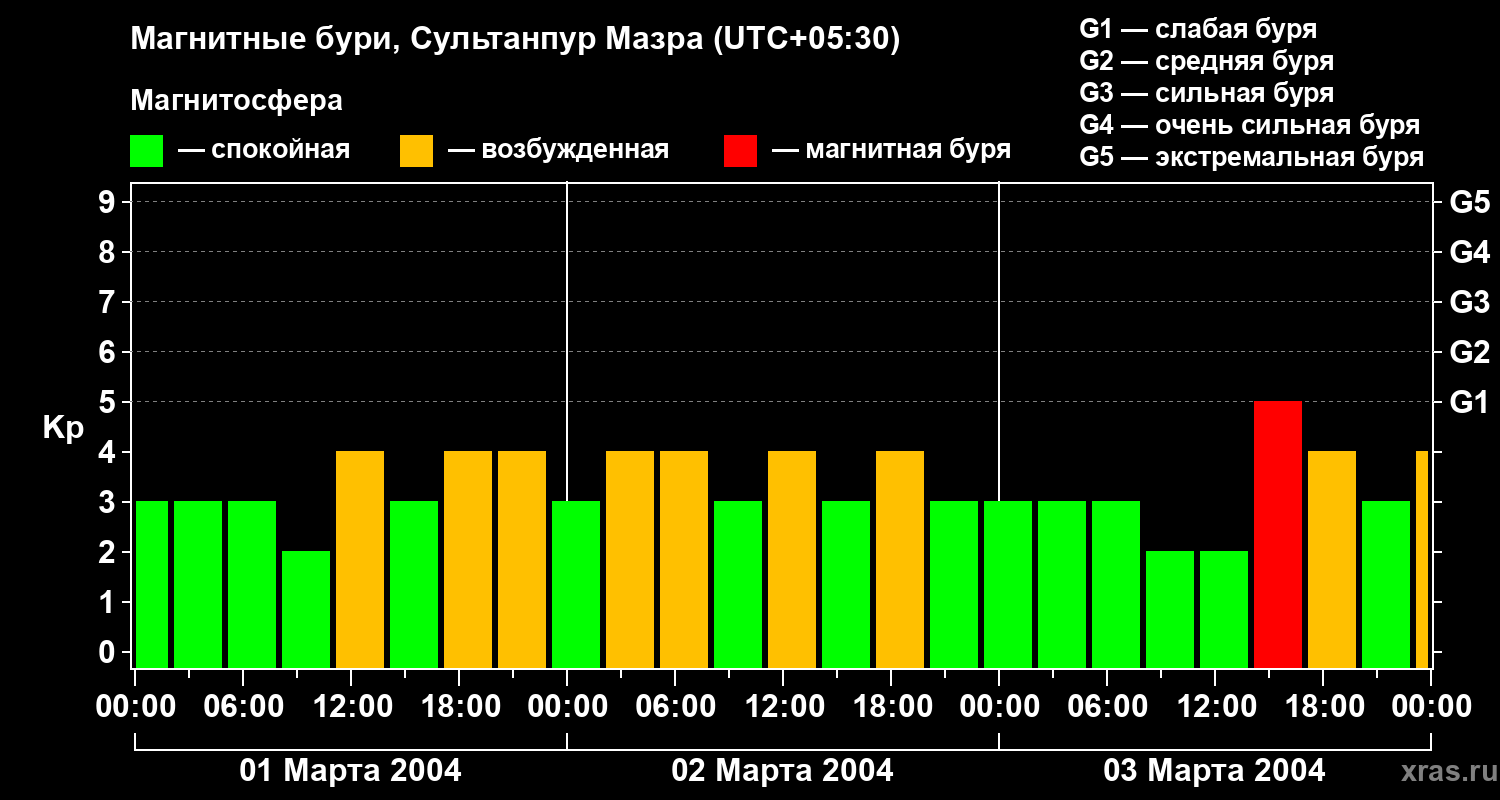Pick the orange bar at 12:00 on 02 Марта
The height and width of the screenshot is (800, 1500).
[792, 559]
